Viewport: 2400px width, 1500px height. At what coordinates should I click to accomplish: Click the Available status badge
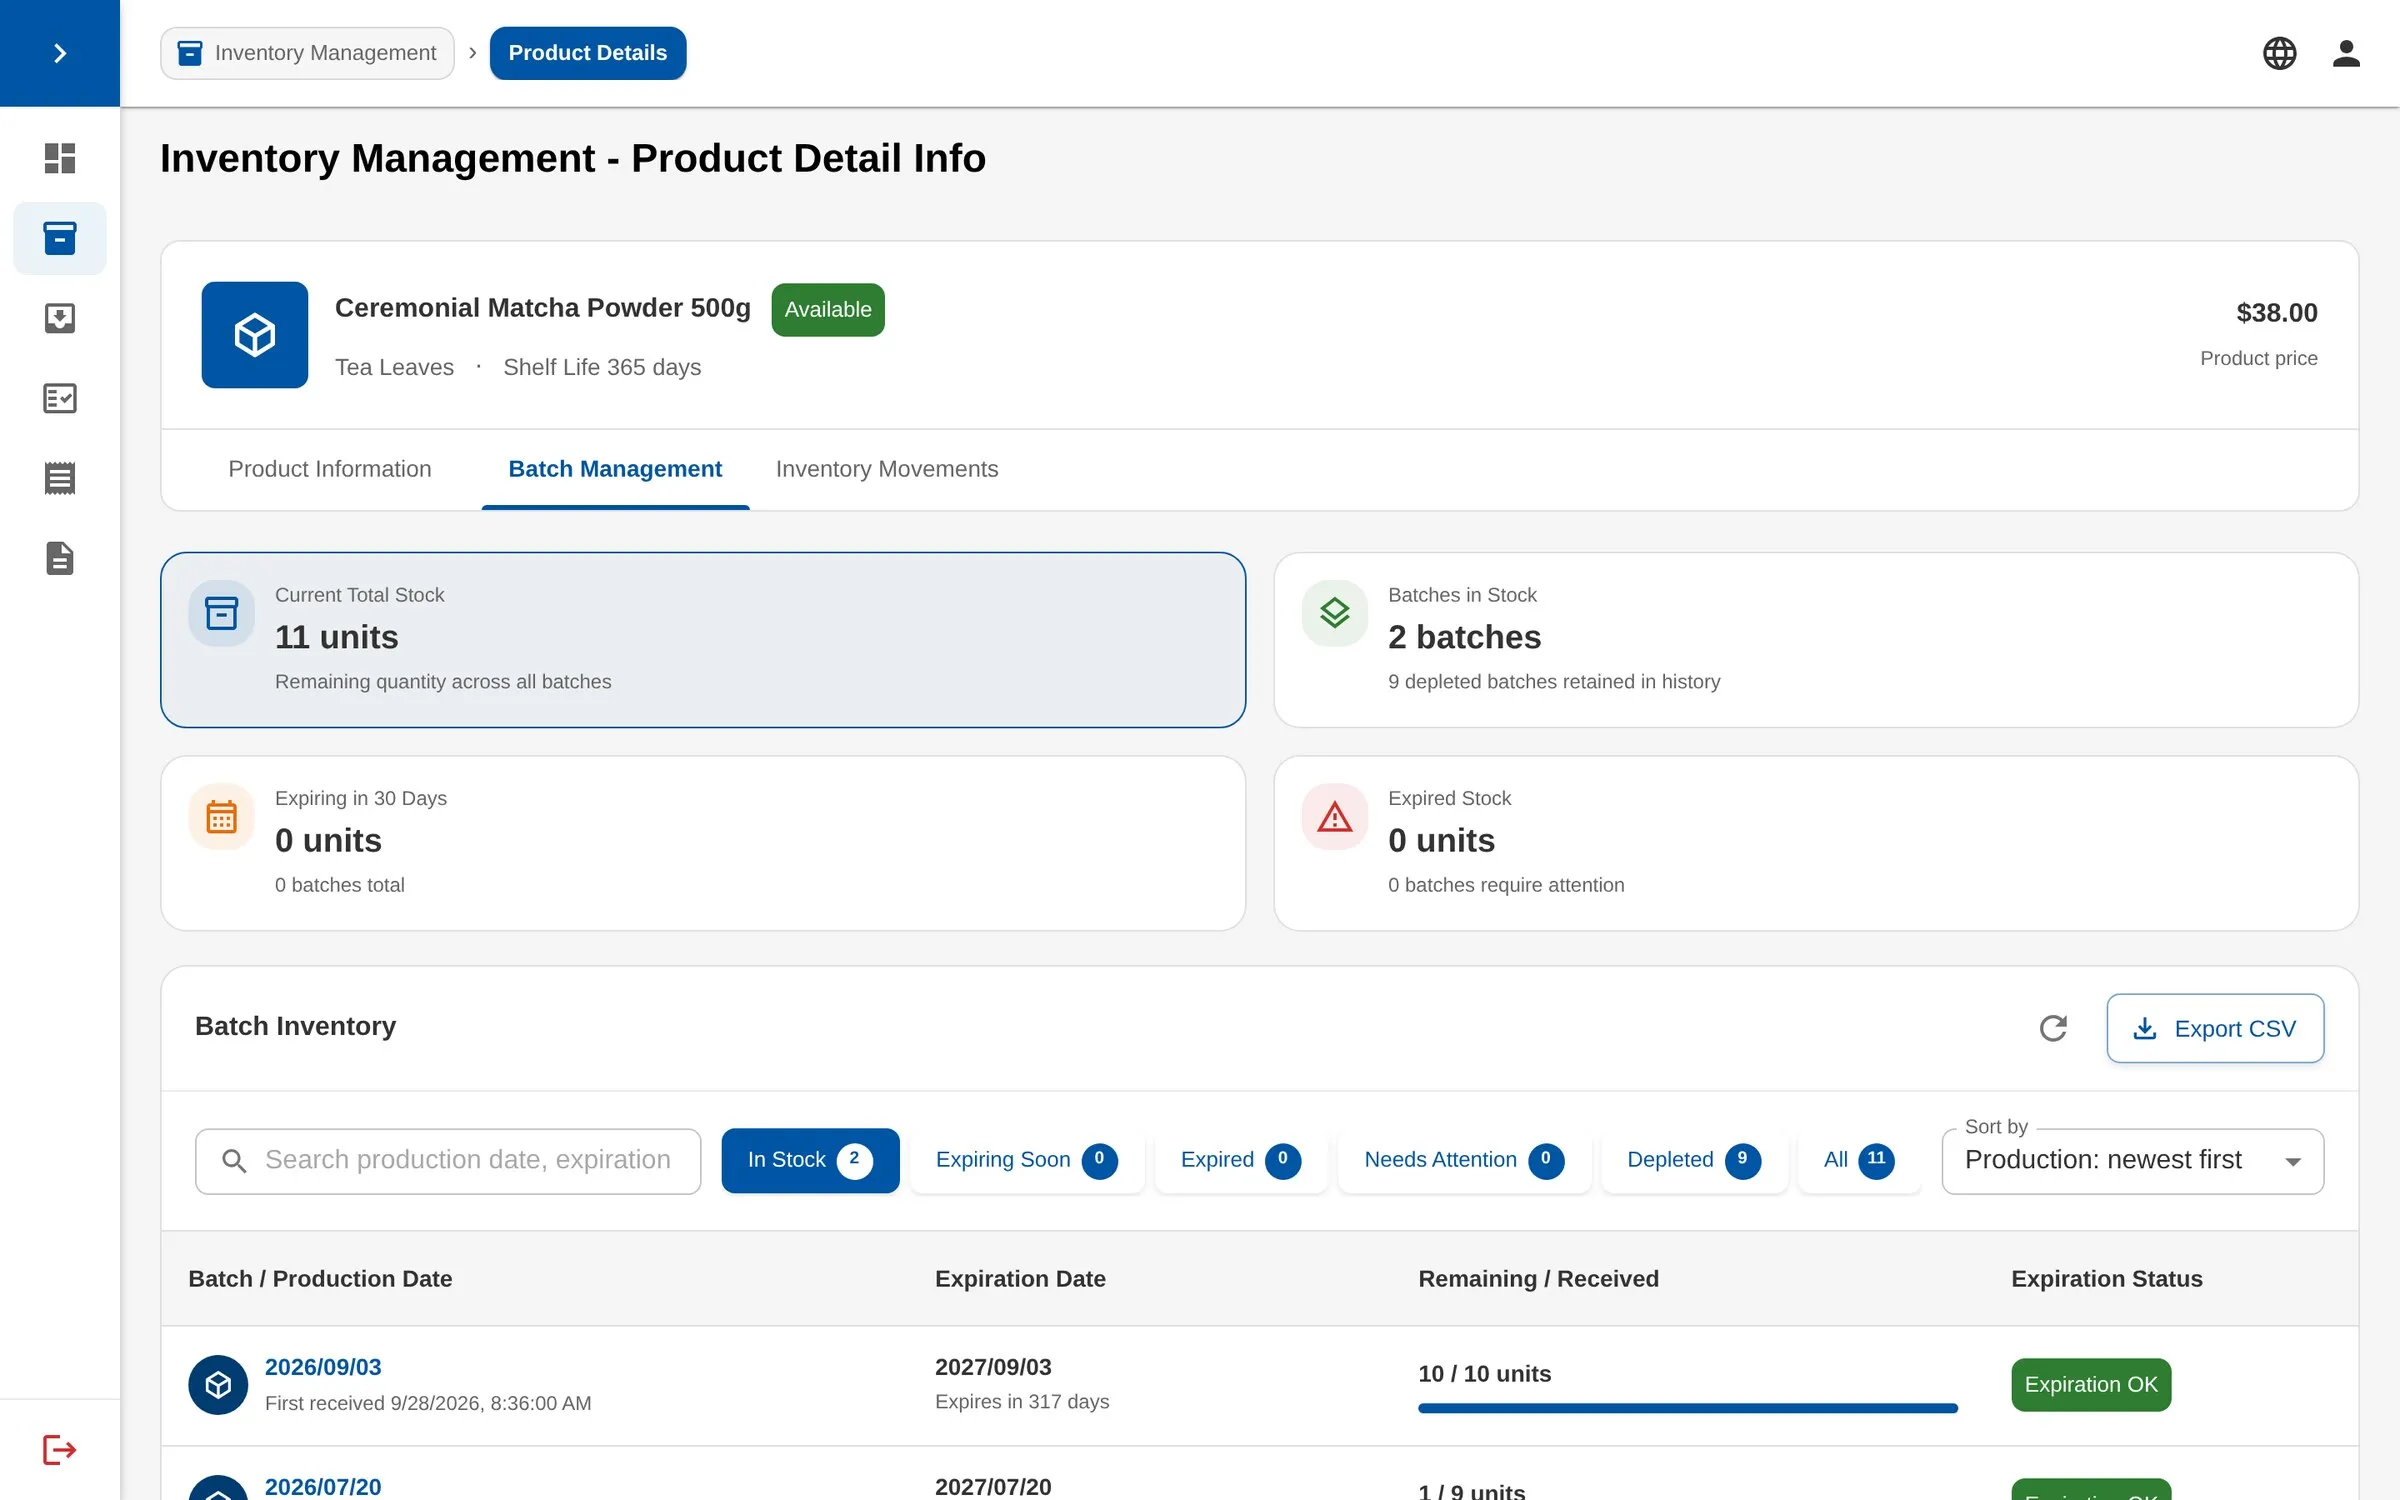point(828,310)
